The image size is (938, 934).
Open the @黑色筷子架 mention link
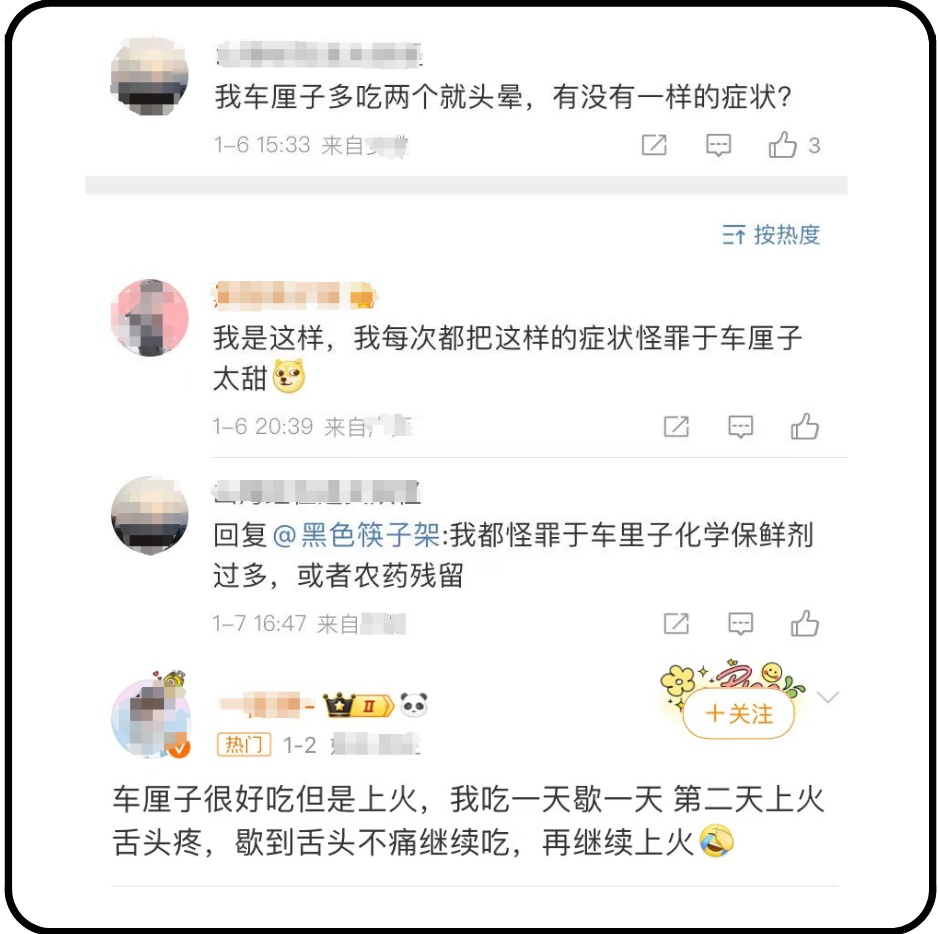(357, 534)
